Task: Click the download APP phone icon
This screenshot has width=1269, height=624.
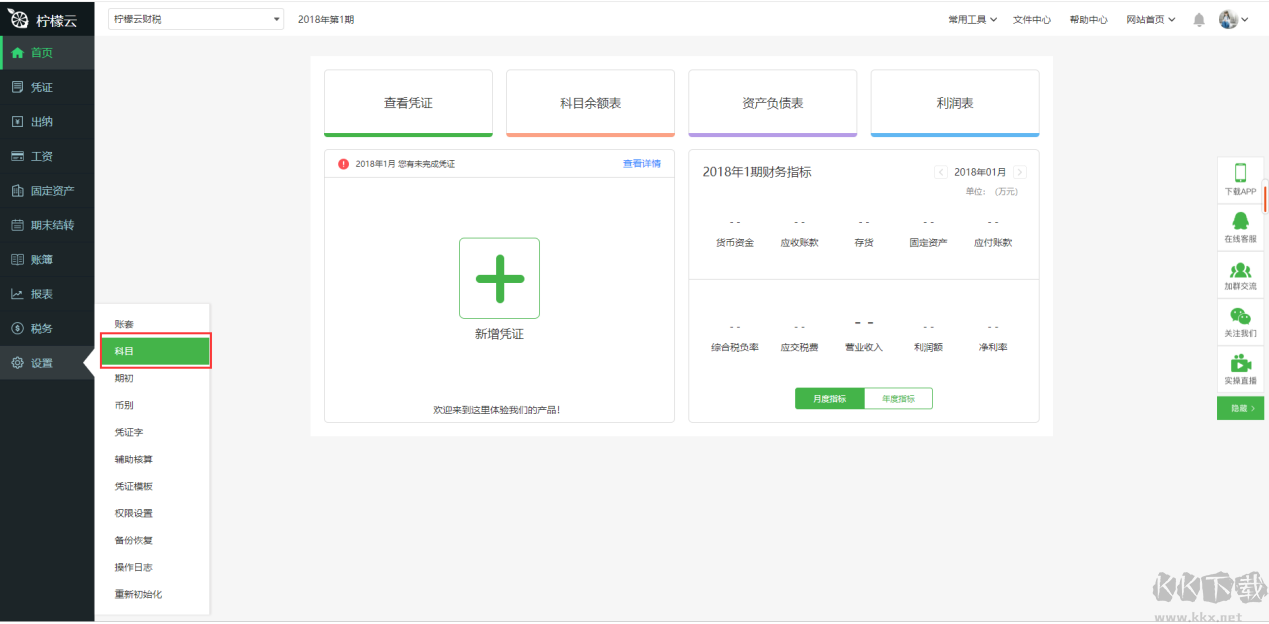Action: [1240, 173]
